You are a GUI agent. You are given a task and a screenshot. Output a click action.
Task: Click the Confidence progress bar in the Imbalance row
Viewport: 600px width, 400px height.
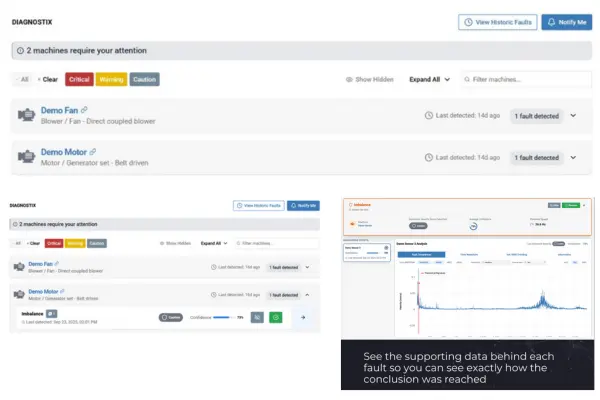point(224,317)
